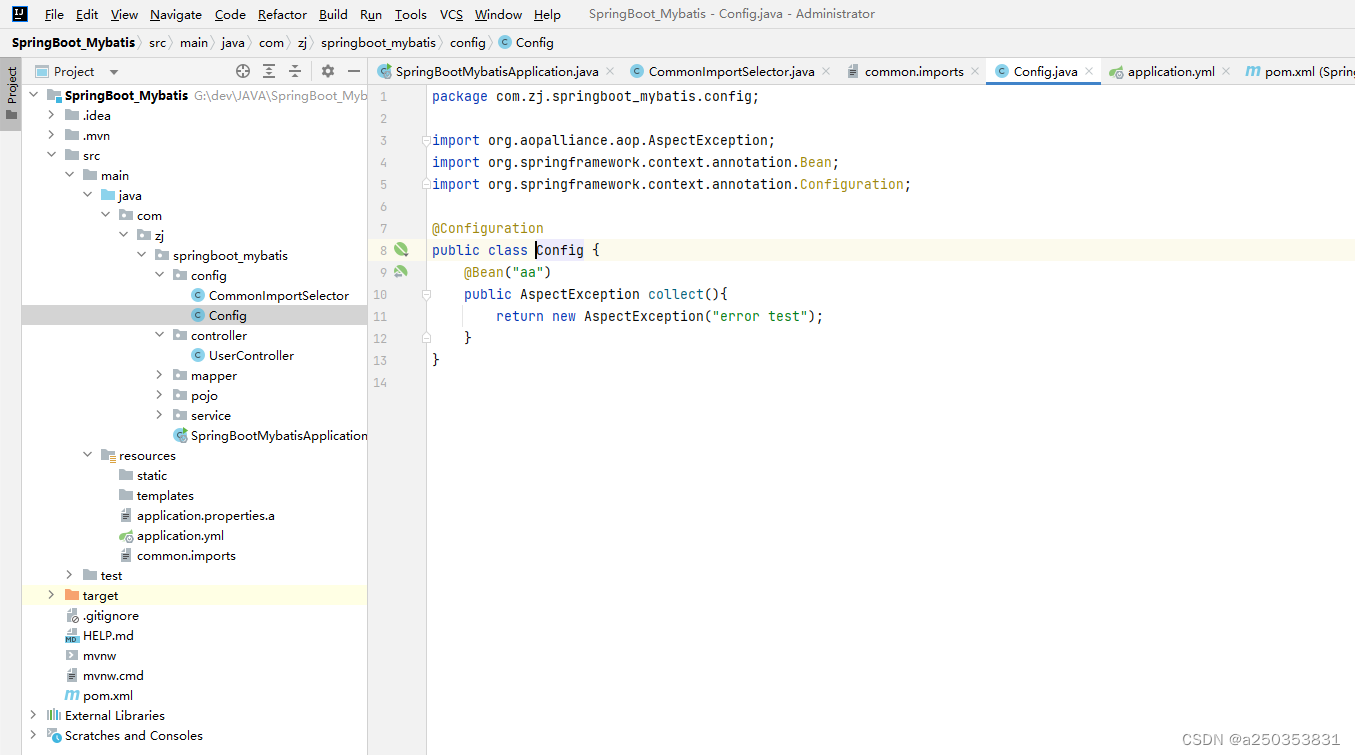
Task: Open the Build menu
Action: (334, 14)
